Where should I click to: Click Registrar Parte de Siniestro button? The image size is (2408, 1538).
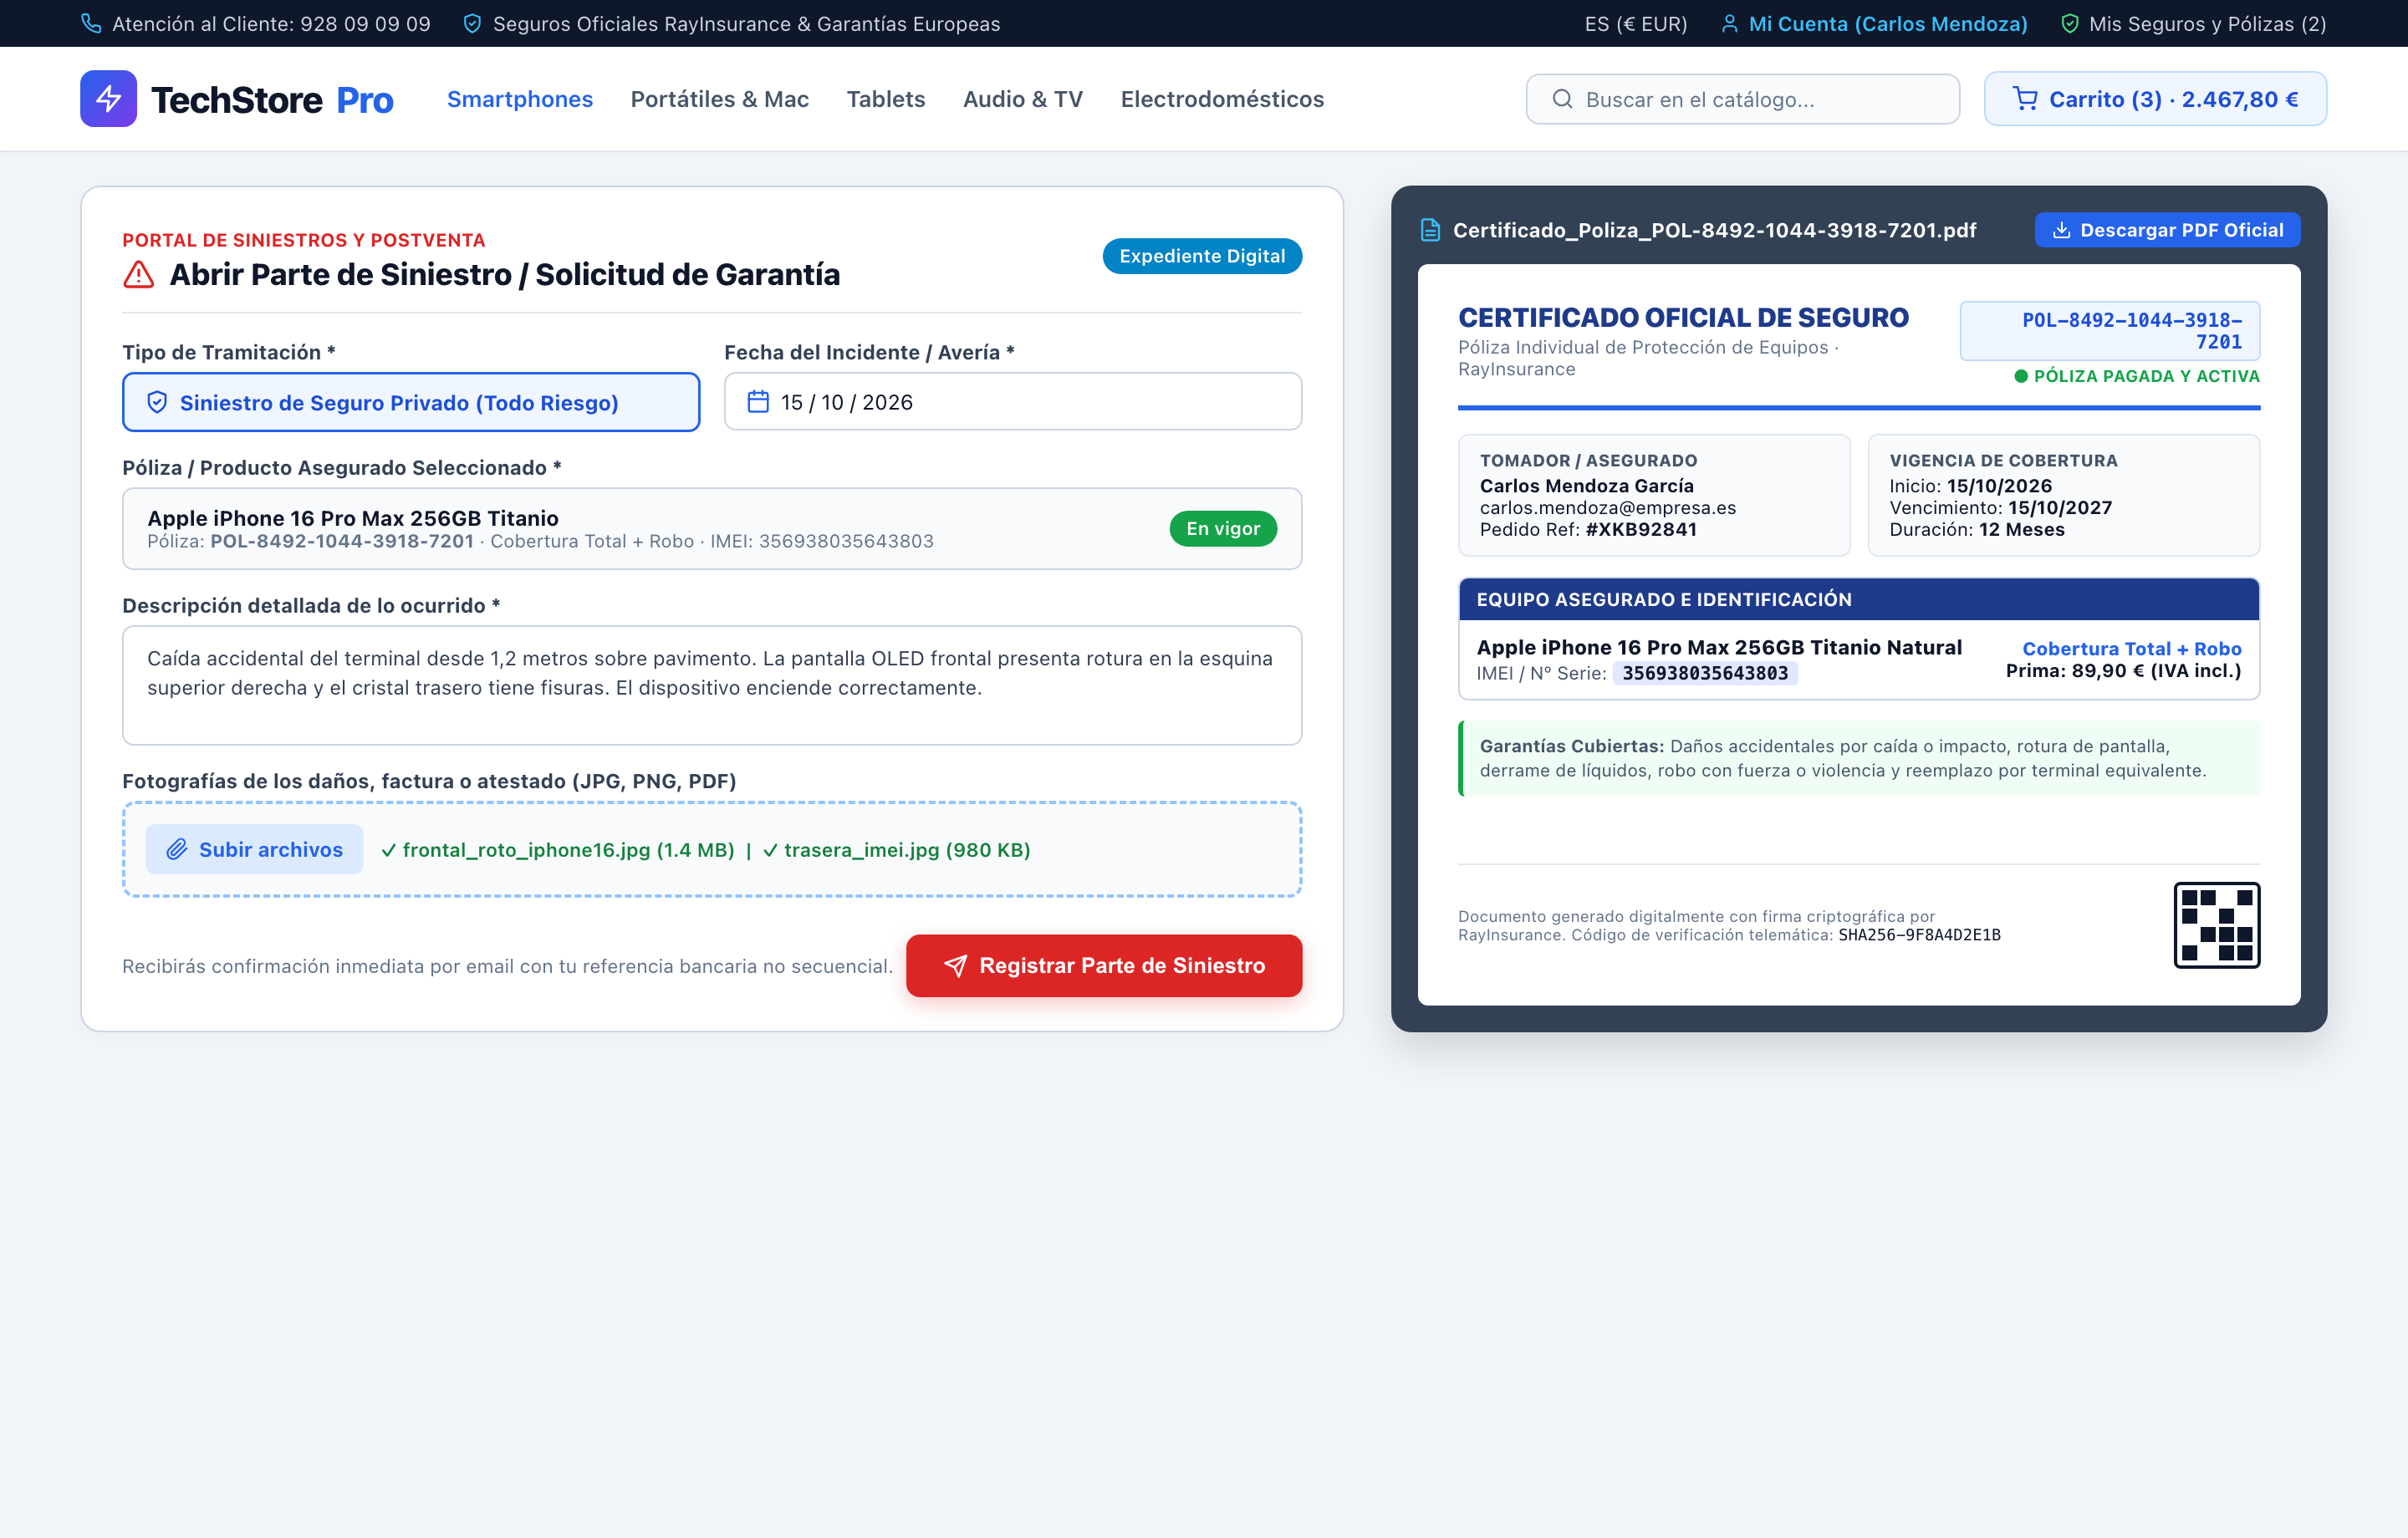click(x=1104, y=965)
